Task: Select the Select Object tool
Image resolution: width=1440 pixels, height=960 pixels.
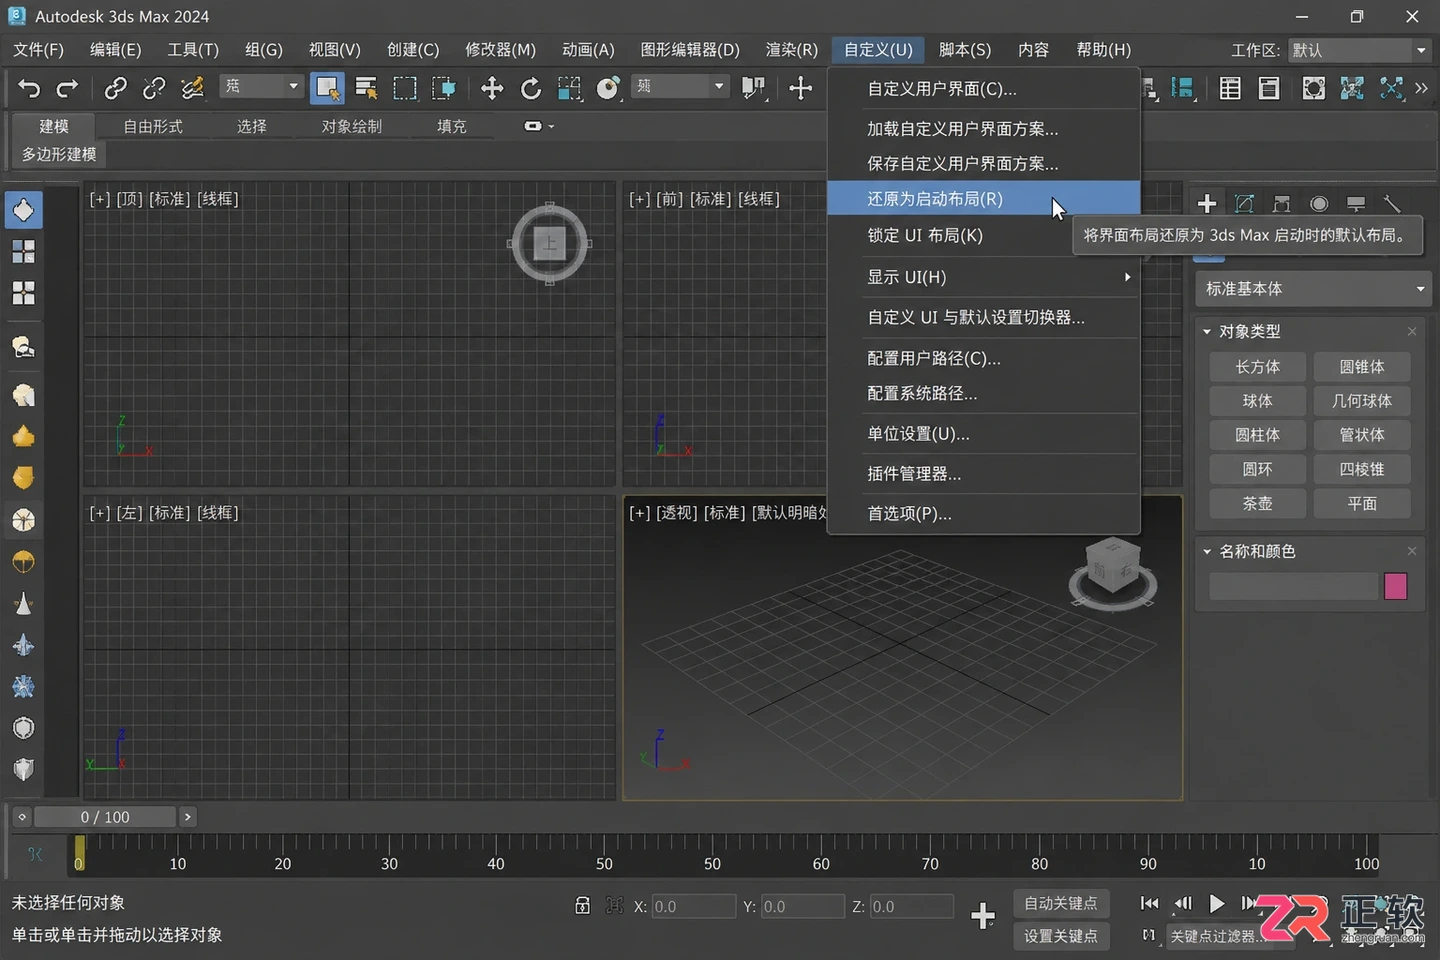Action: [x=327, y=89]
